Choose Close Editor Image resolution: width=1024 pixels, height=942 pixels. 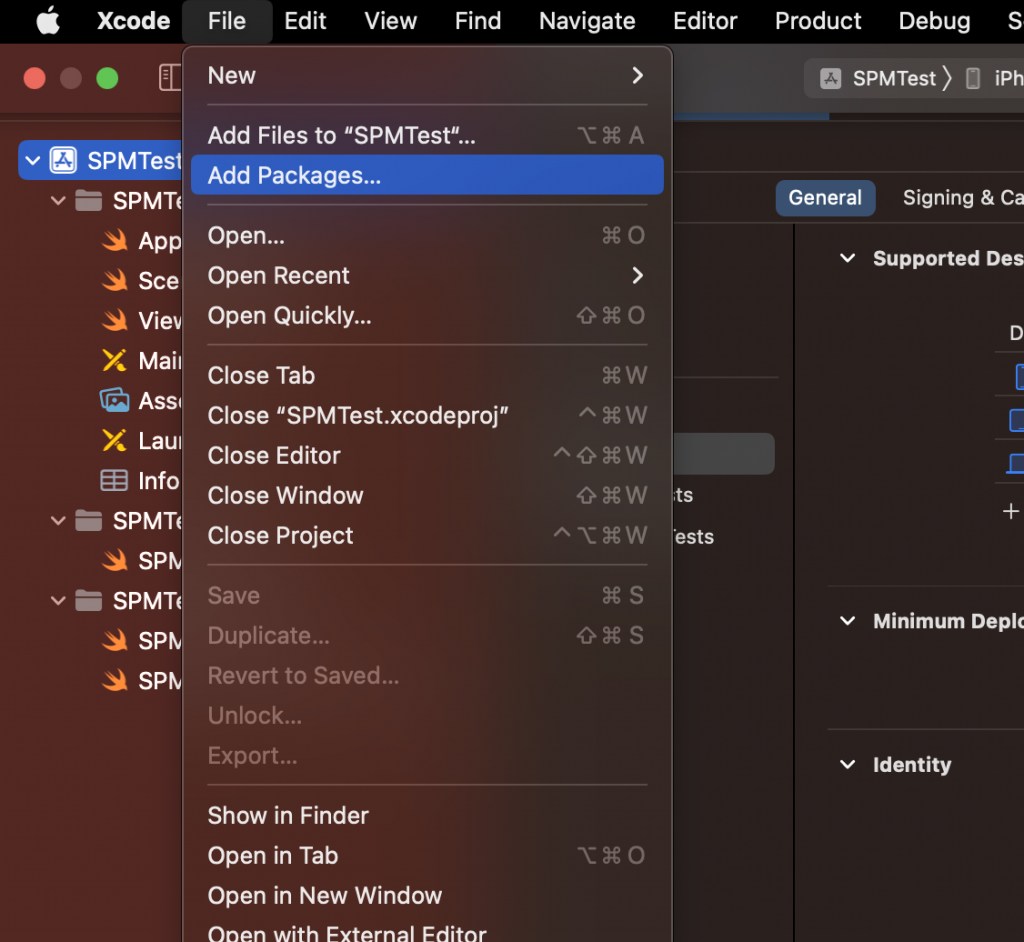(x=427, y=455)
